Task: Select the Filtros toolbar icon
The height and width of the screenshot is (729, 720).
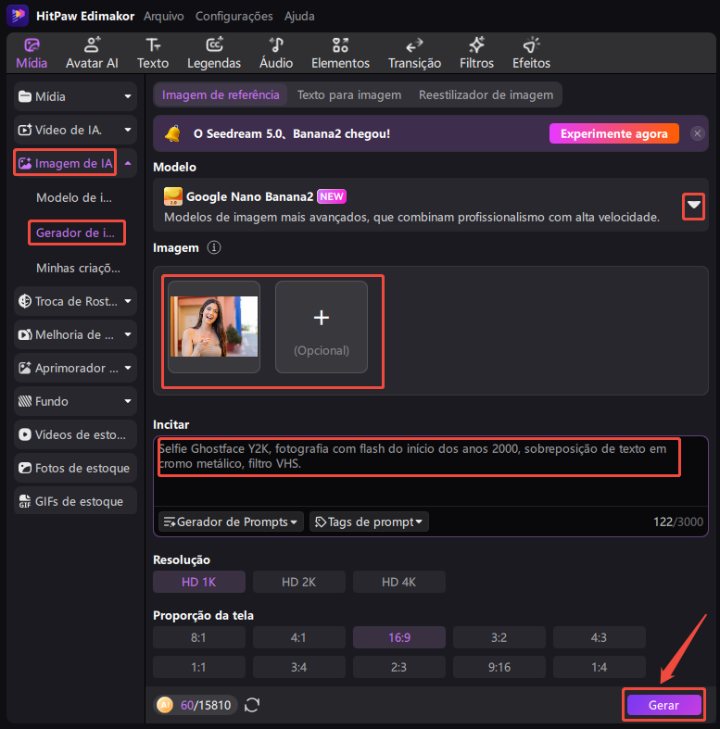Action: (477, 53)
